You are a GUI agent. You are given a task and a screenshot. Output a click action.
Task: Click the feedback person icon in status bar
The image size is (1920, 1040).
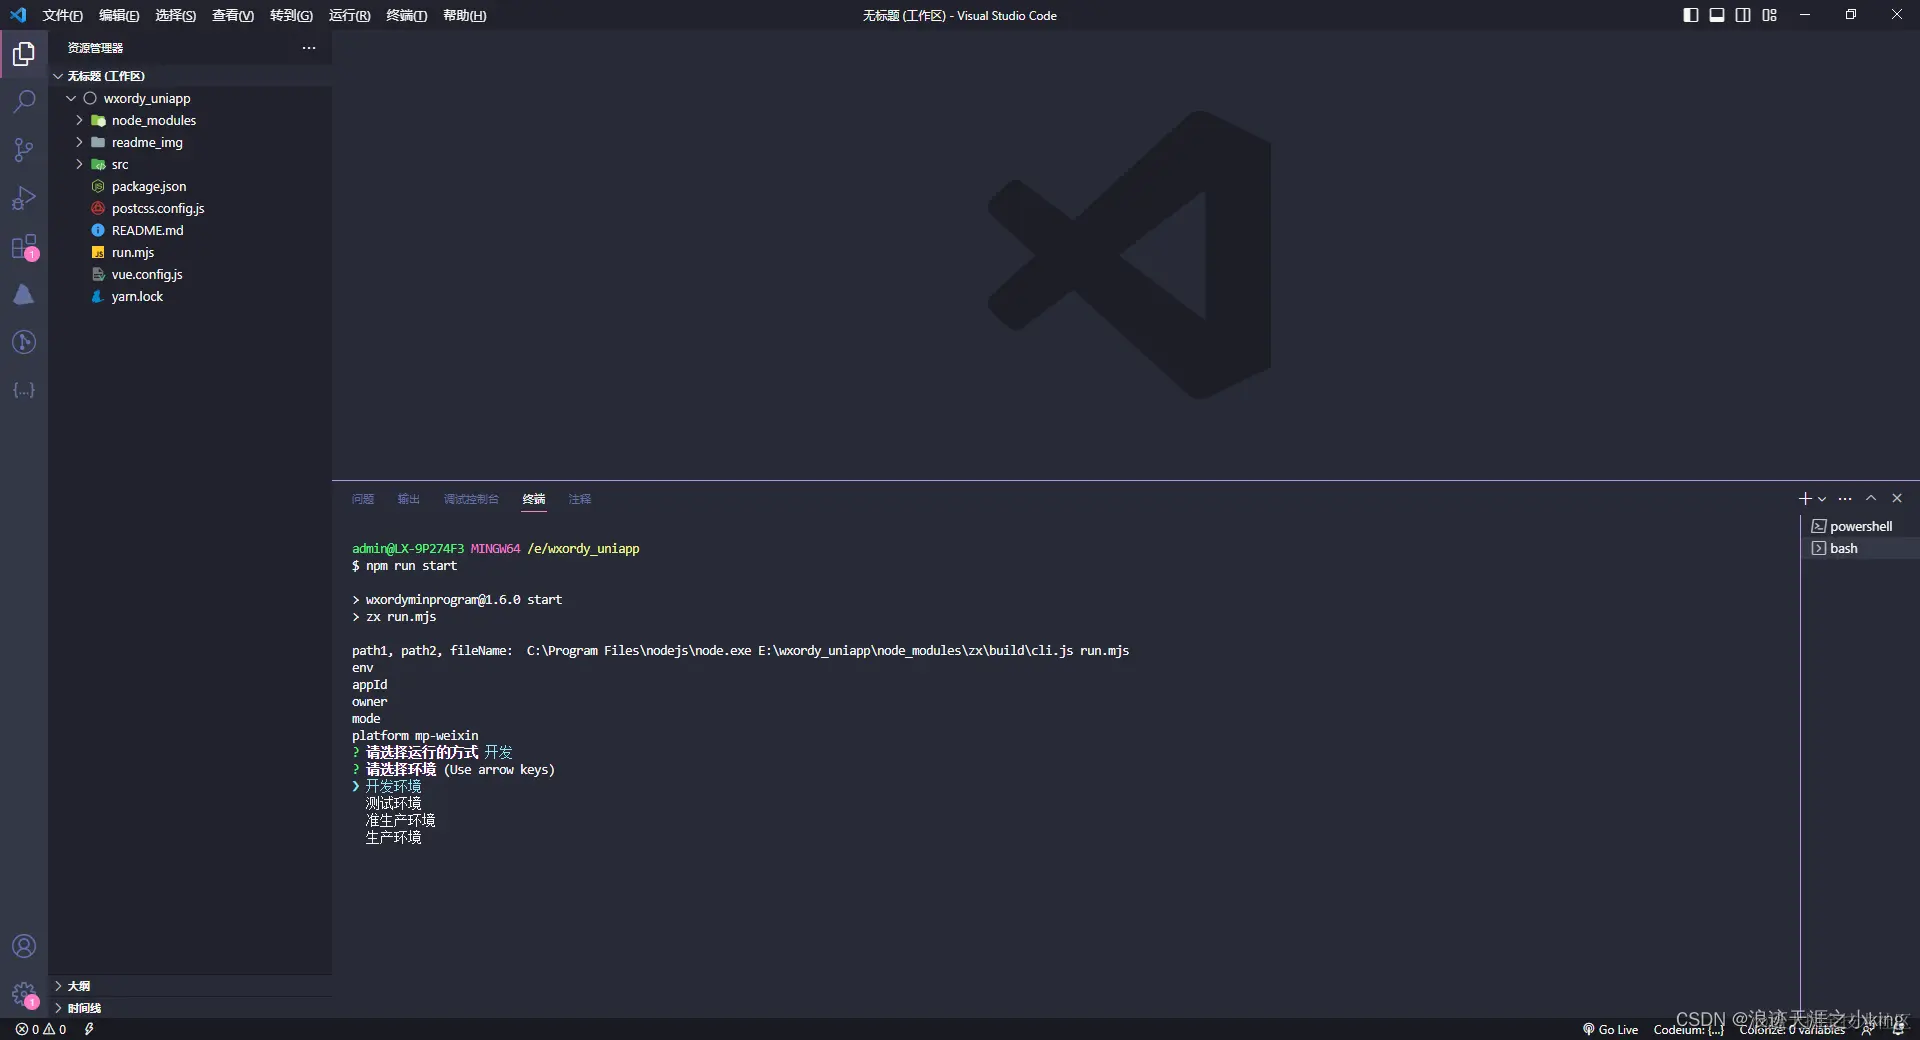(1867, 1029)
